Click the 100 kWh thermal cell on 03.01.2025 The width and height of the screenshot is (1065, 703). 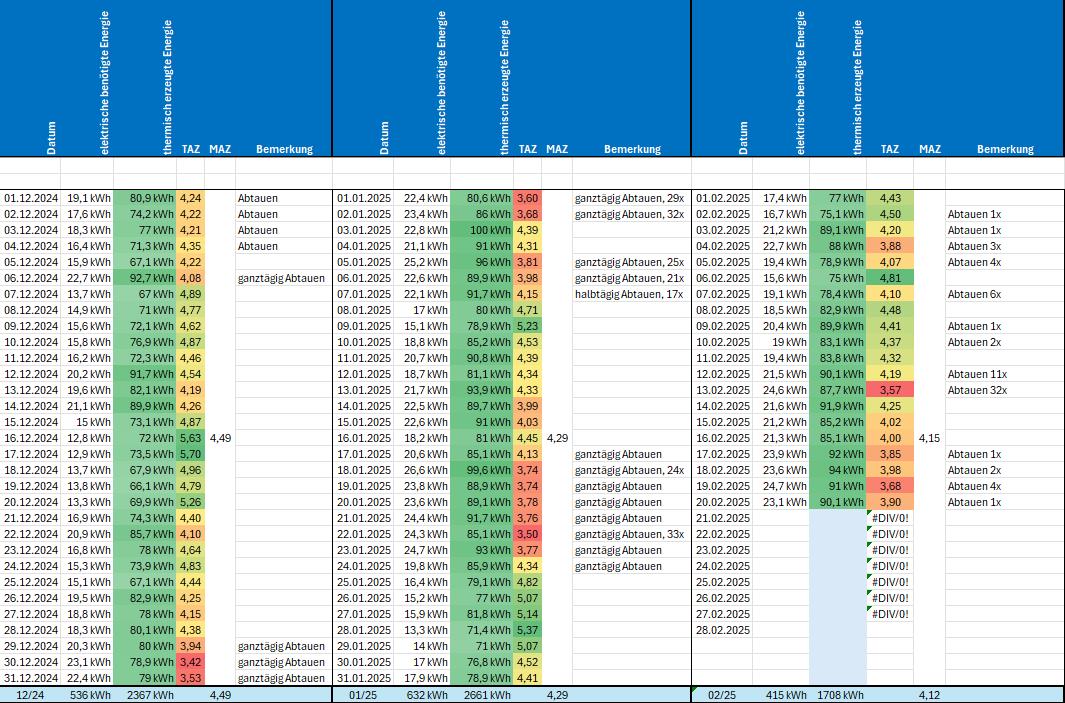pos(482,230)
